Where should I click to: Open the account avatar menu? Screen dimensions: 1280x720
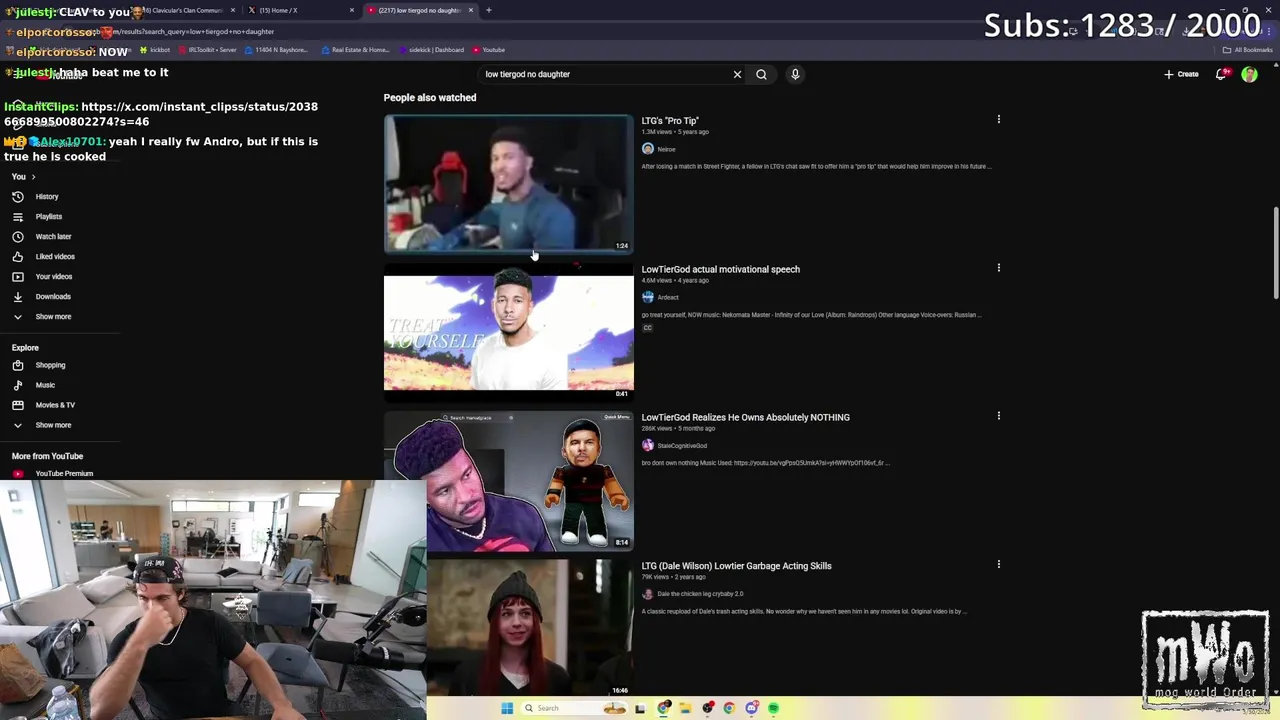coord(1249,74)
